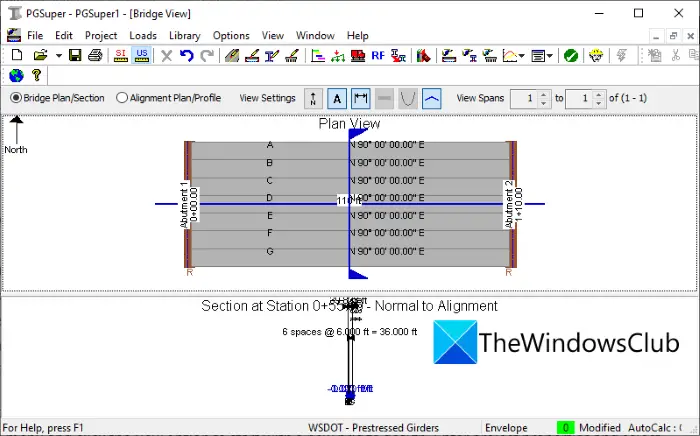This screenshot has height=436, width=700.
Task: Click the comb-shaped icon with a pencil
Action: [x=292, y=55]
